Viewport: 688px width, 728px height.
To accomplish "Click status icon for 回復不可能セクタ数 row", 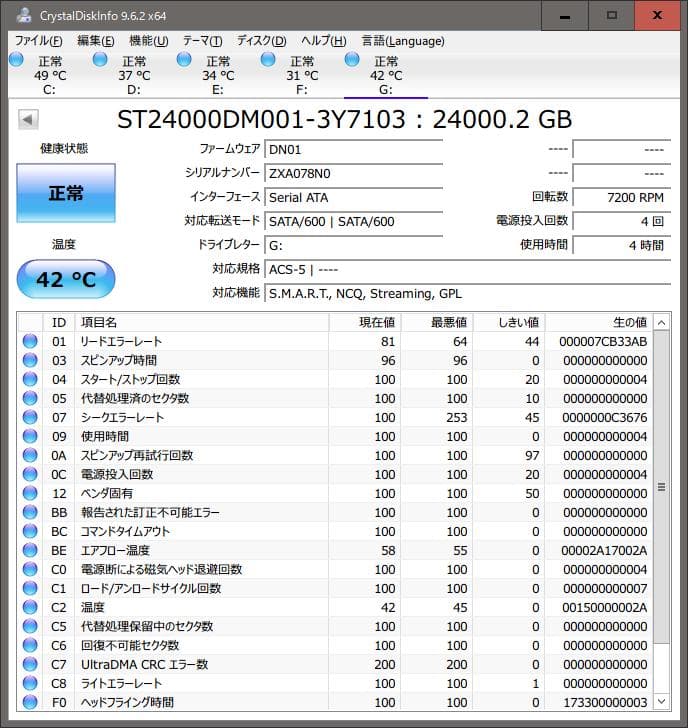I will tap(30, 646).
